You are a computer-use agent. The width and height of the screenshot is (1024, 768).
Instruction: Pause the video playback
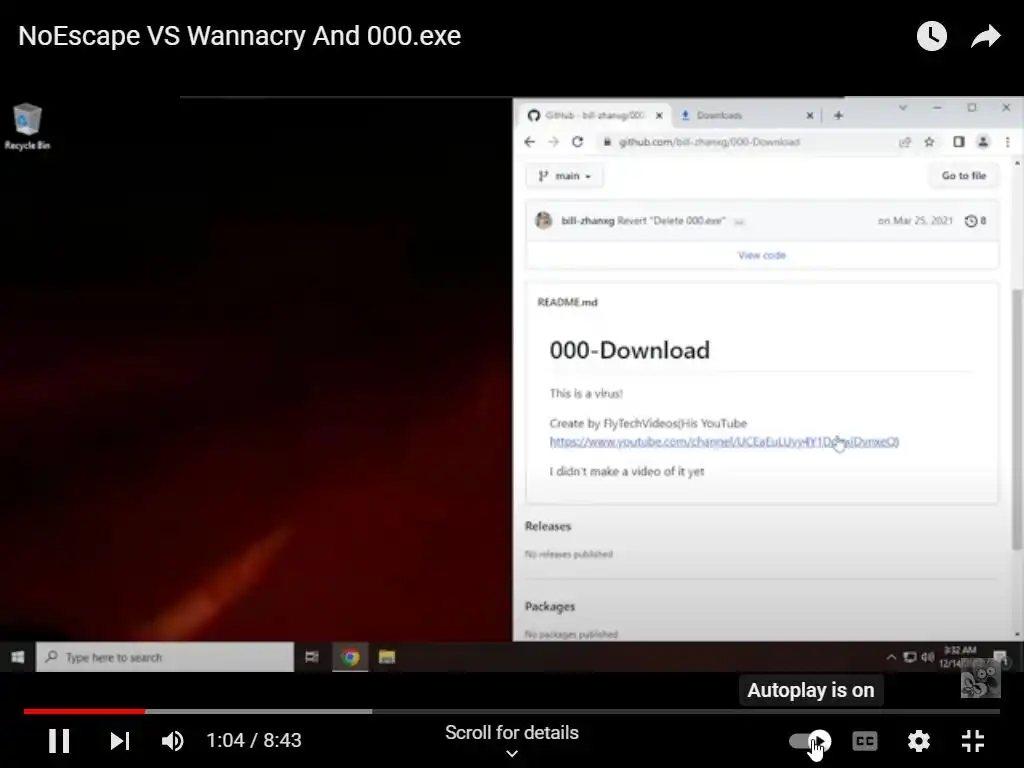click(59, 741)
